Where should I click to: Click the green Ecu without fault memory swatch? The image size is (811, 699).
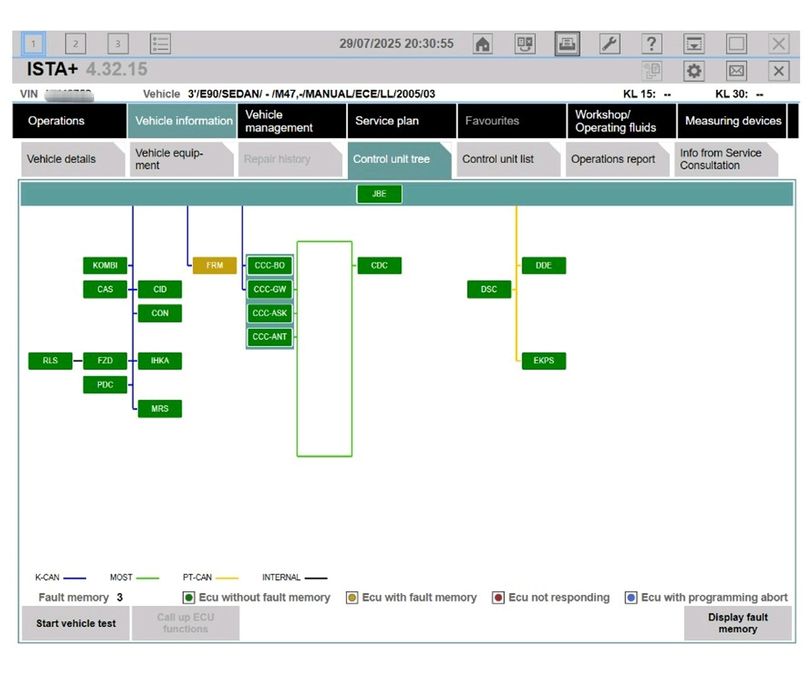click(189, 598)
